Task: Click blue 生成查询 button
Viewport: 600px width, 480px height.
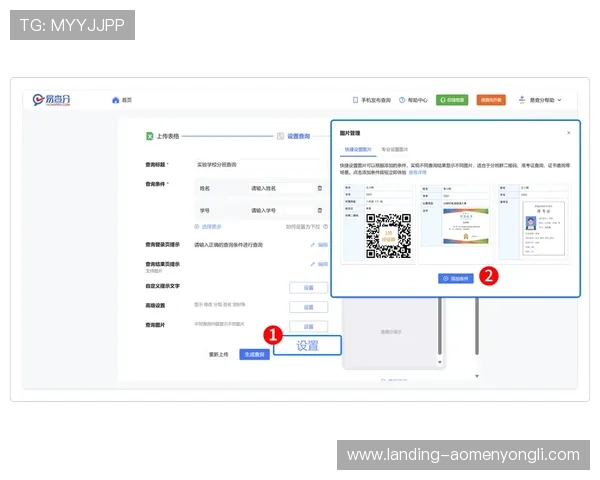Action: (x=254, y=354)
